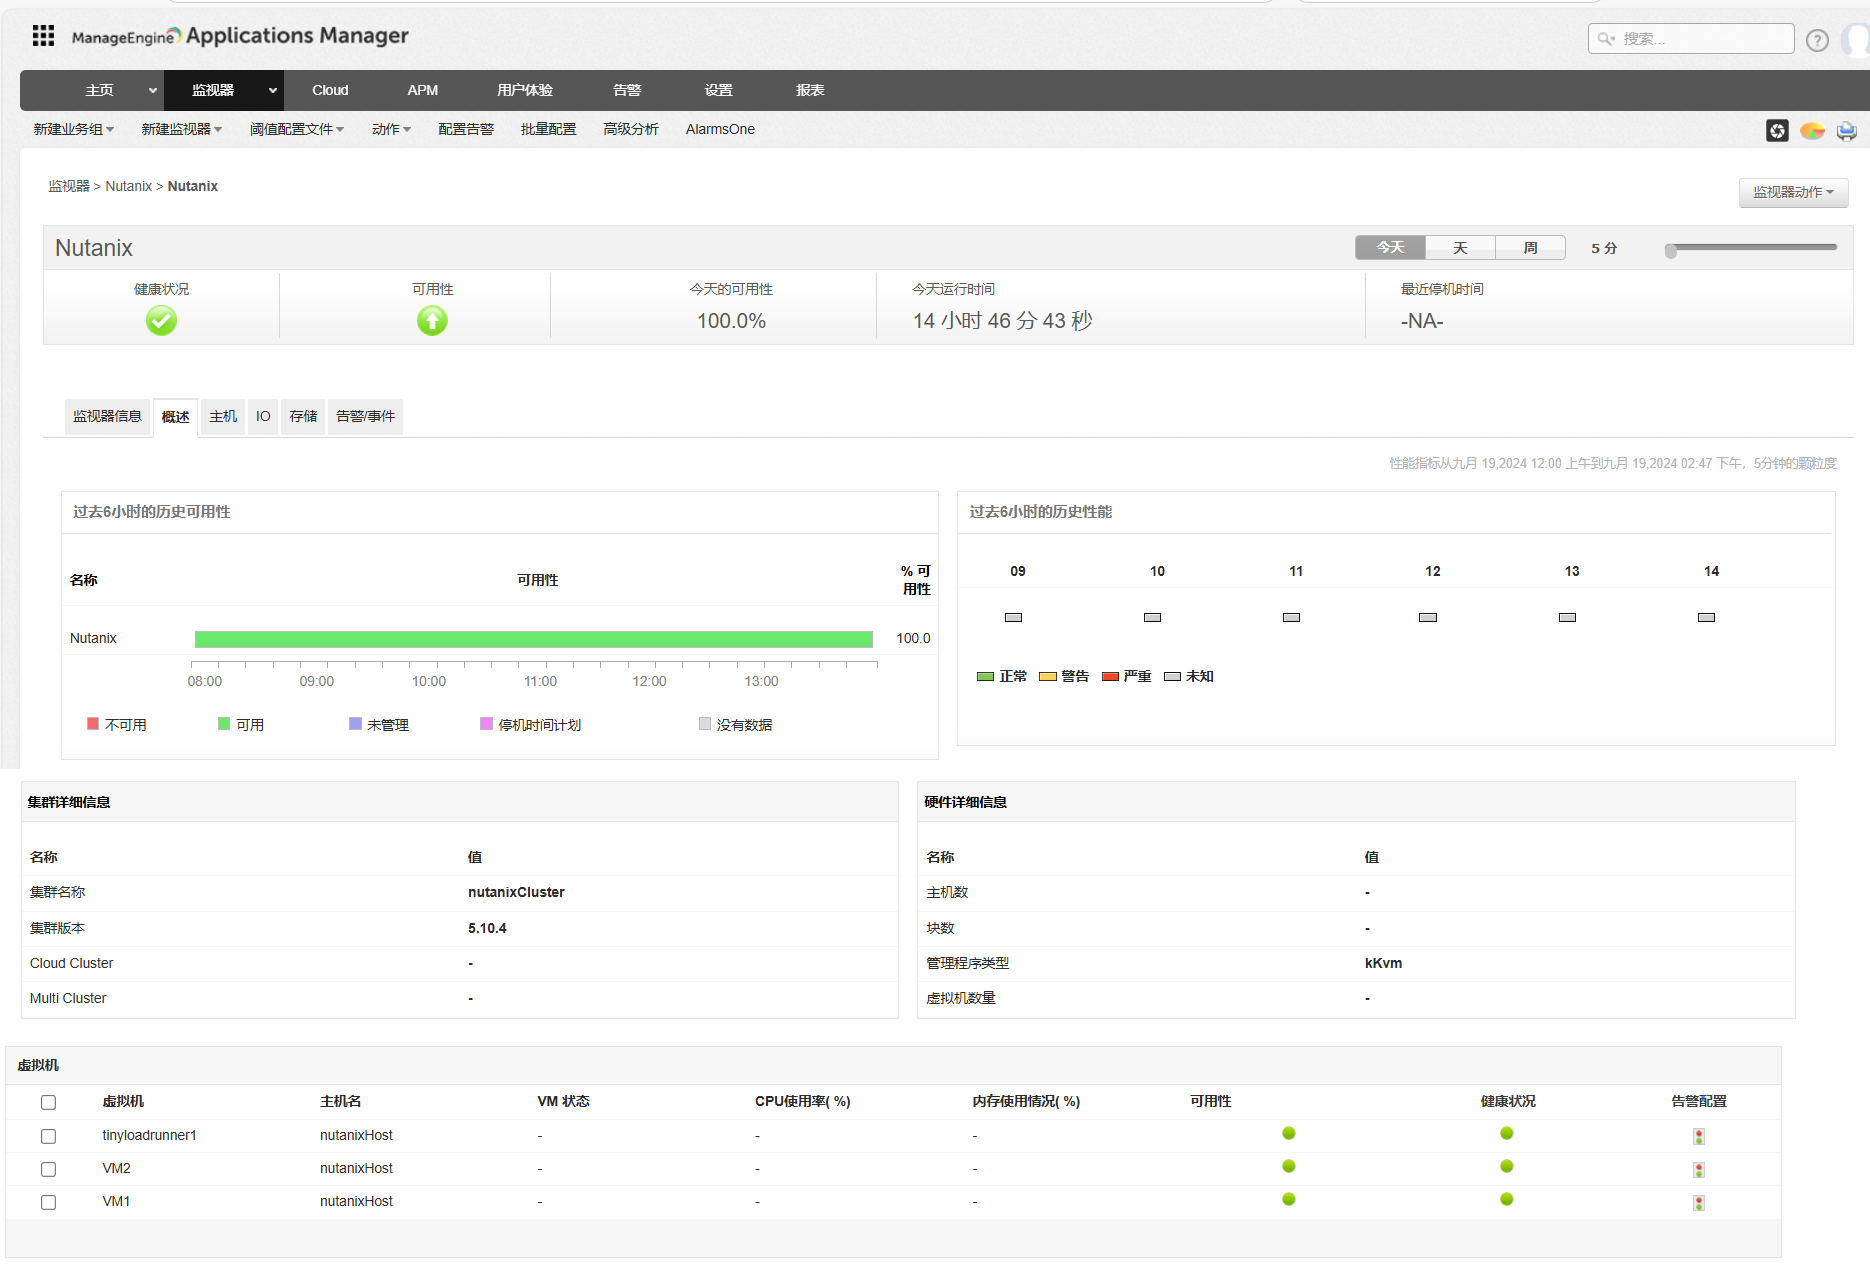Click availability green dot for VM1
This screenshot has width=1870, height=1272.
pos(1289,1199)
